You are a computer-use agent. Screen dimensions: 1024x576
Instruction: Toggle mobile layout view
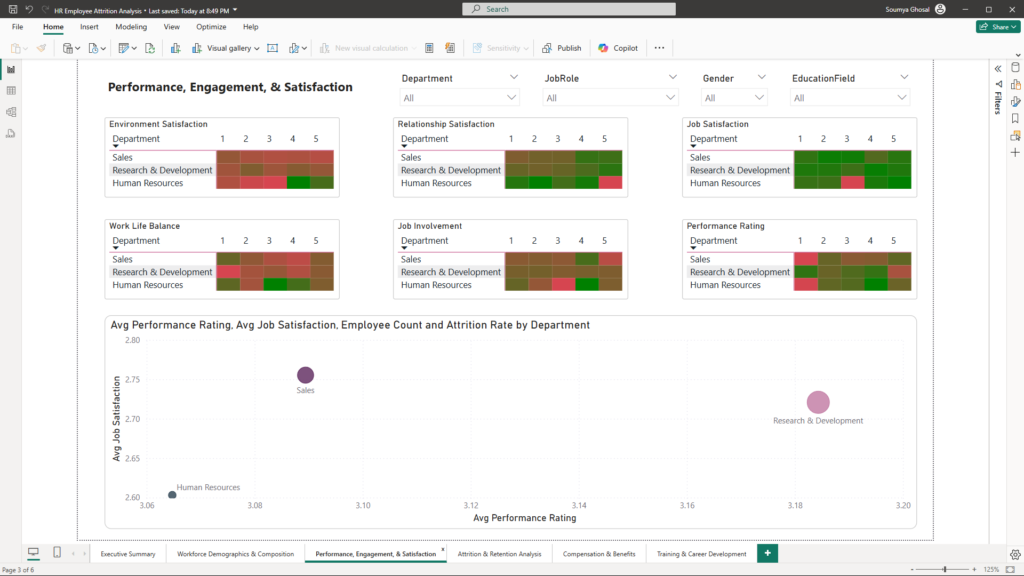[56, 553]
